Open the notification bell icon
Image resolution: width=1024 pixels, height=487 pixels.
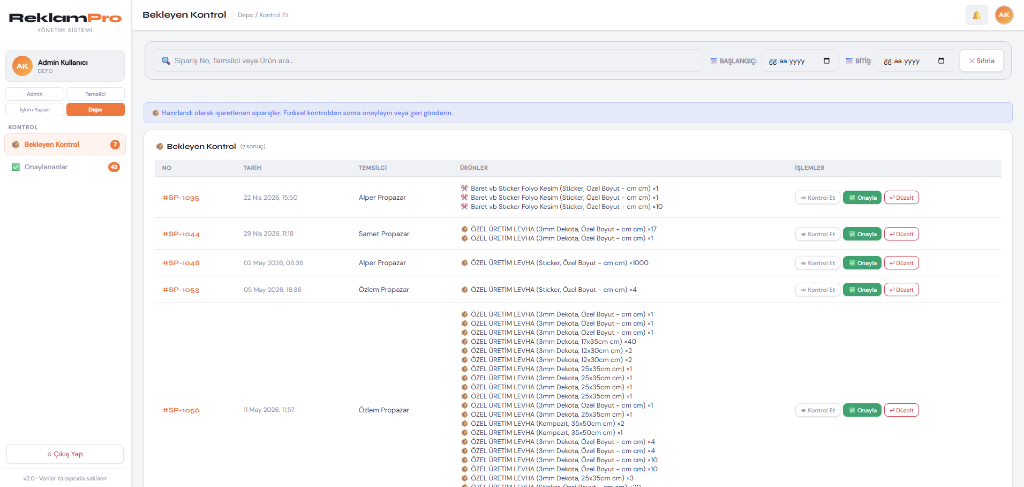(x=976, y=15)
